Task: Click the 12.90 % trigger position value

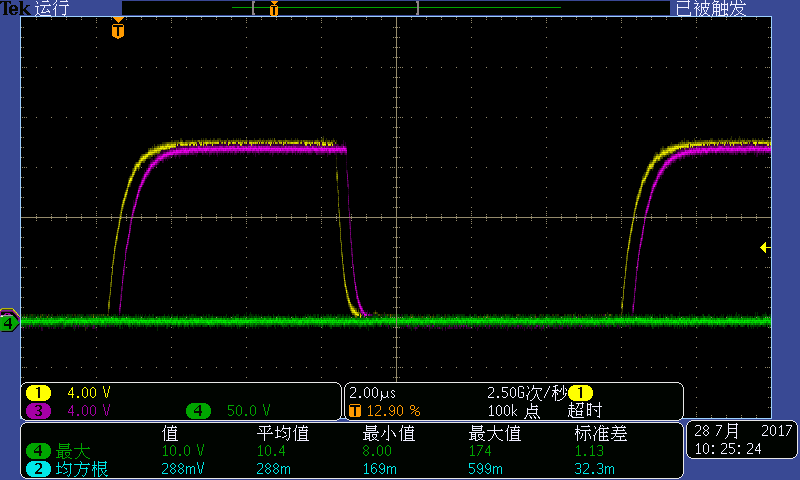Action: pyautogui.click(x=393, y=411)
